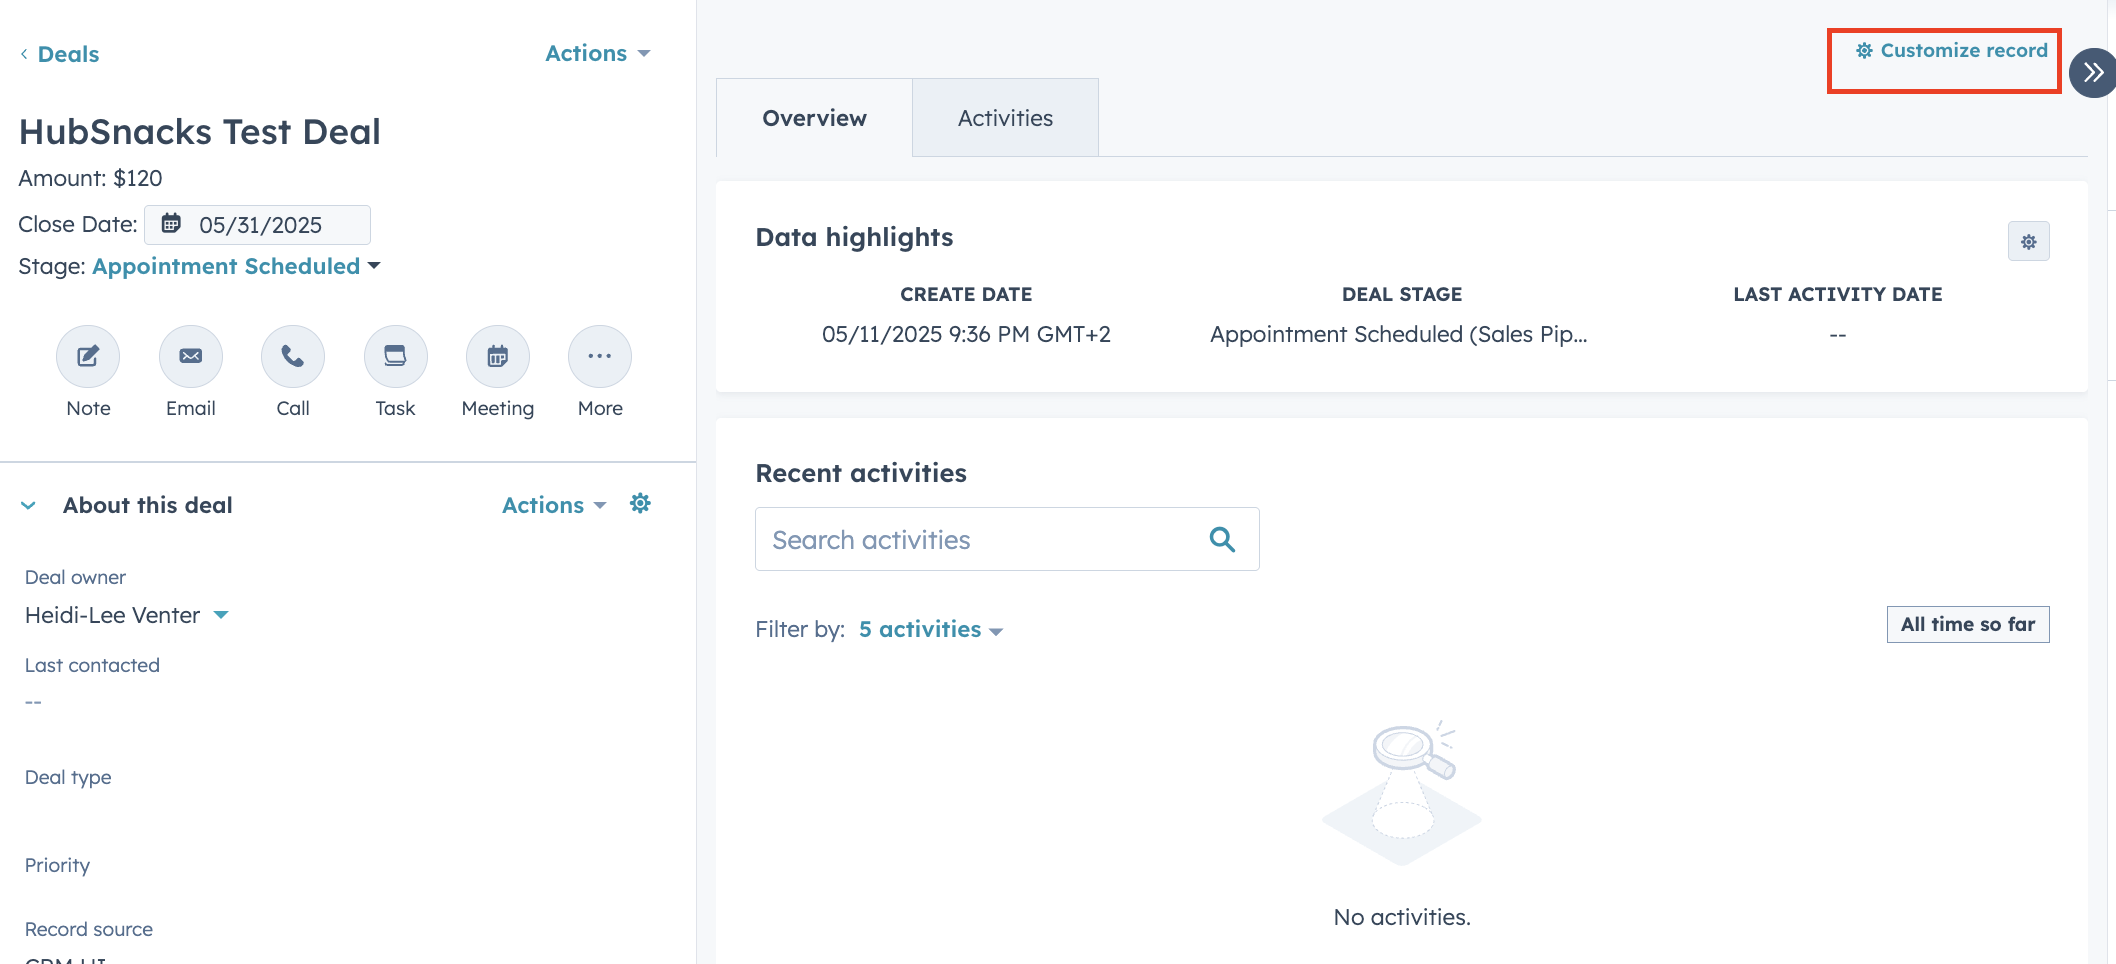Viewport: 2116px width, 964px height.
Task: Click the Email icon button
Action: (x=191, y=356)
